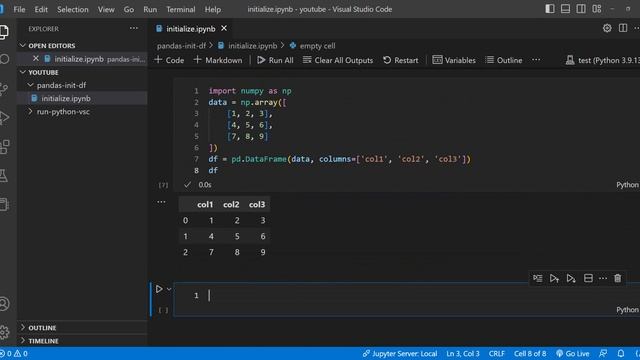Execute cell and below from cell toolbar
The width and height of the screenshot is (640, 360).
click(x=571, y=278)
